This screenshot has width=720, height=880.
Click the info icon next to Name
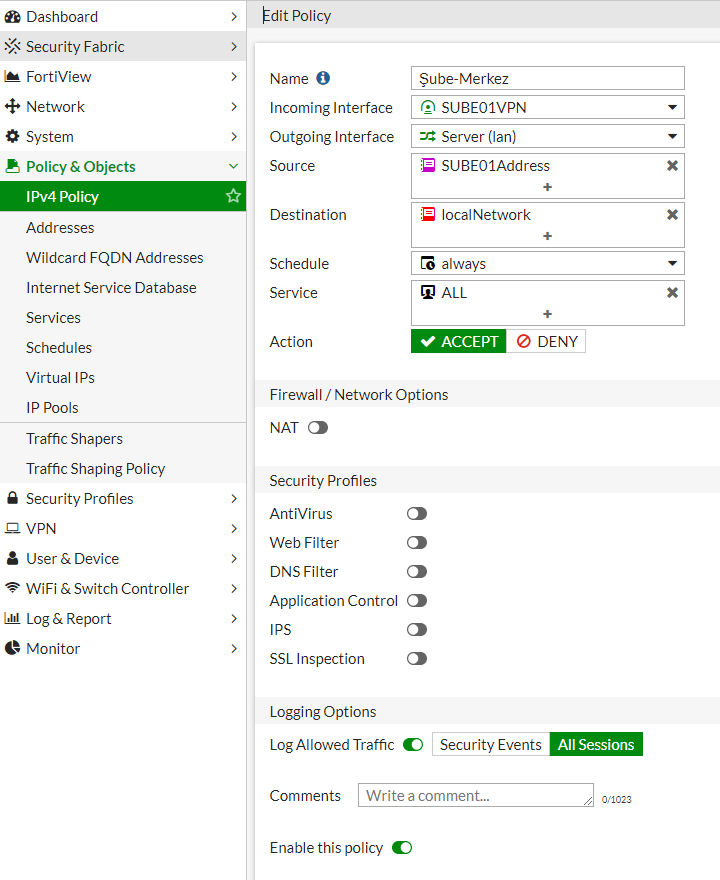pyautogui.click(x=323, y=78)
